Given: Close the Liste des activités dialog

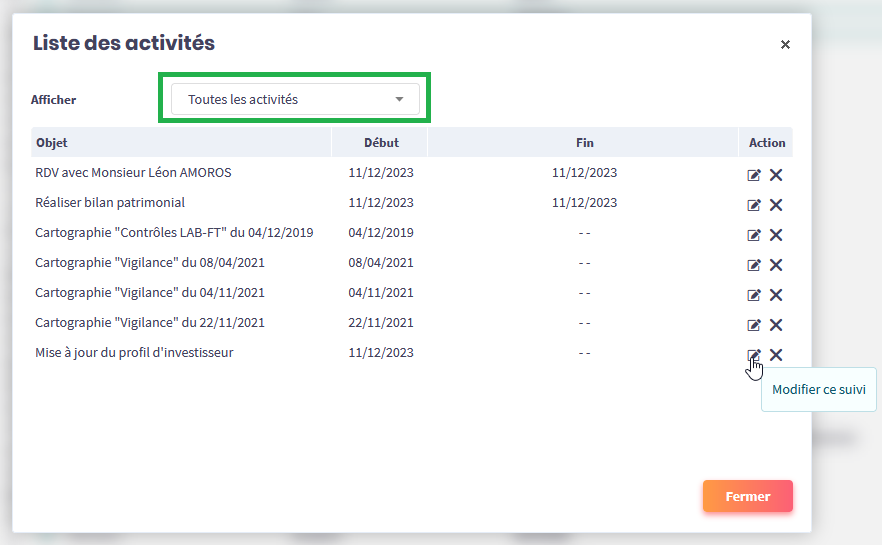Looking at the screenshot, I should (785, 45).
